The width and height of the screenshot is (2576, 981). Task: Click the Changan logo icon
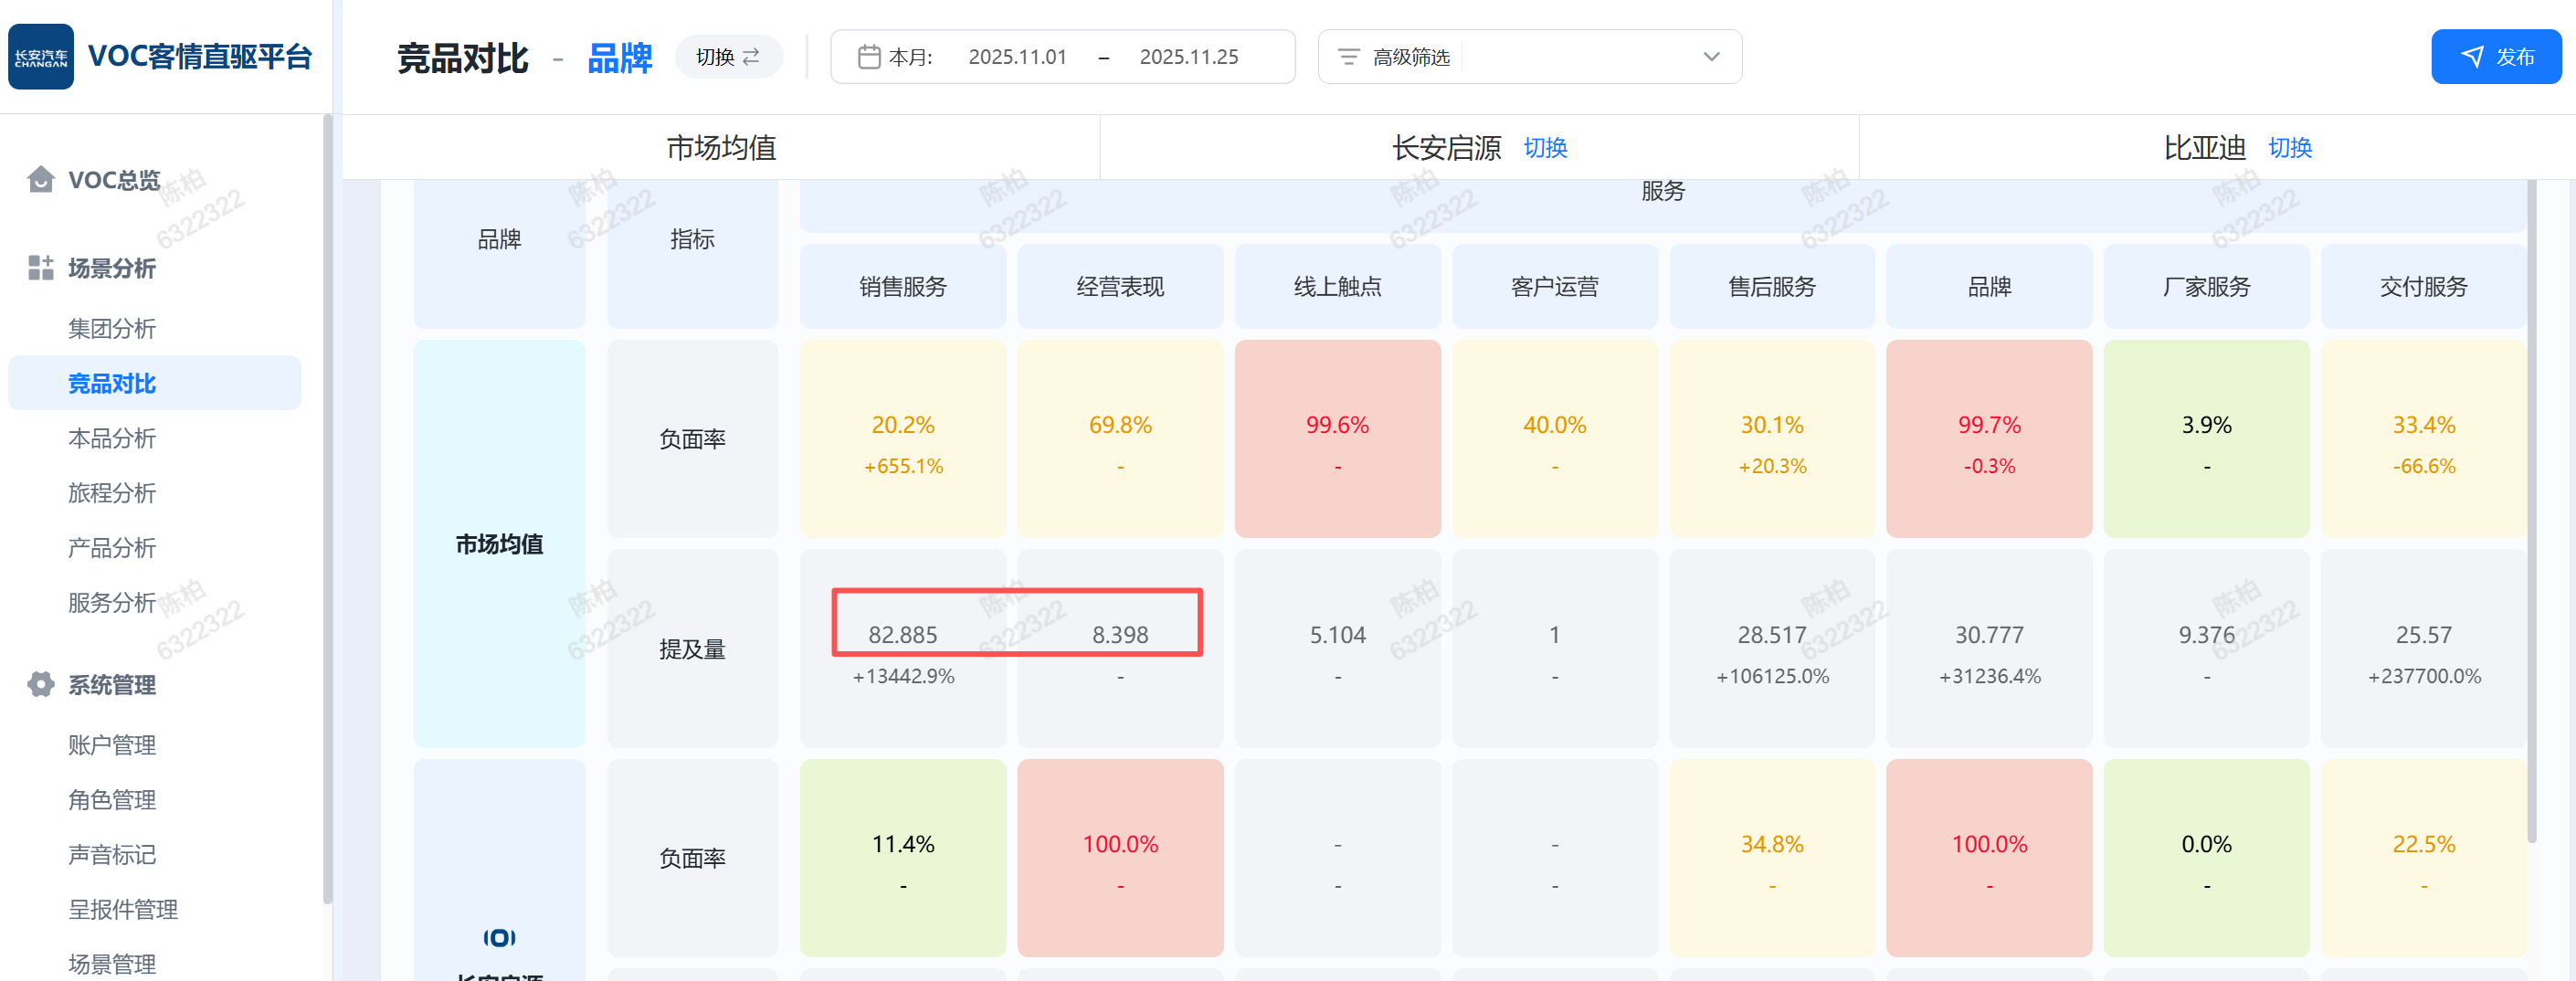click(41, 57)
